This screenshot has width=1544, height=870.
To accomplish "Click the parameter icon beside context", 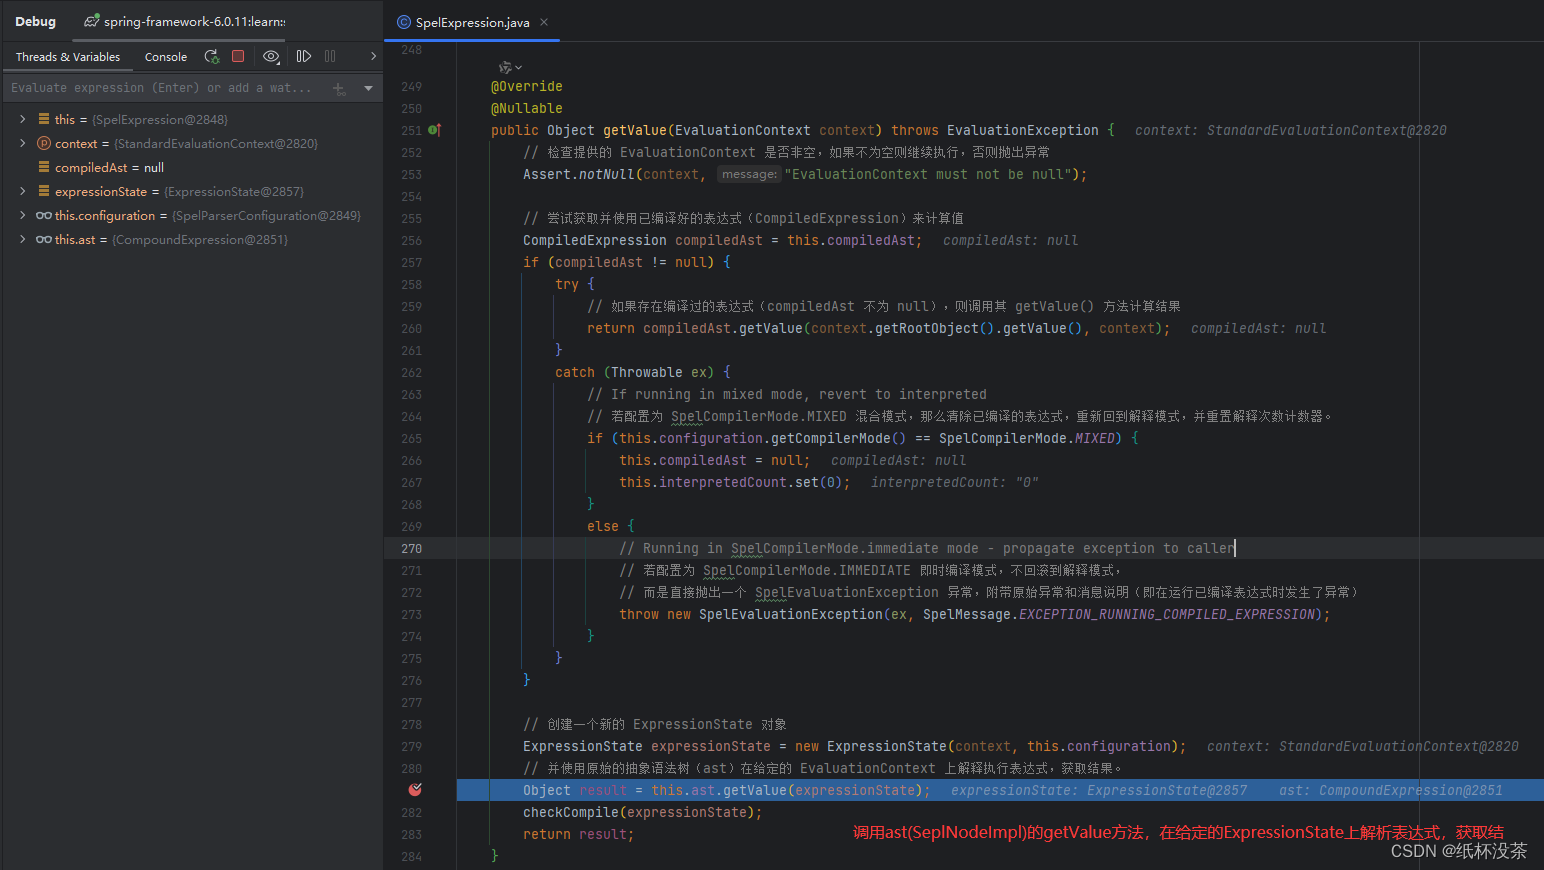I will click(44, 143).
